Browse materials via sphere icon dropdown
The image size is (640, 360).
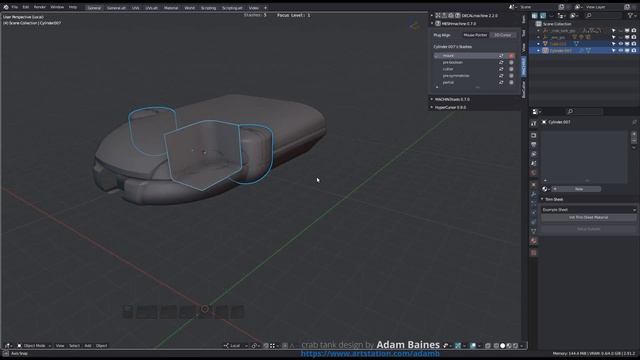546,189
